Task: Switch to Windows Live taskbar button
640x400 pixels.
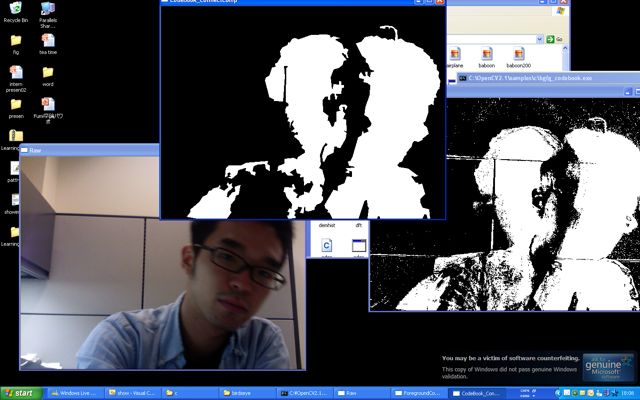Action: (x=74, y=393)
